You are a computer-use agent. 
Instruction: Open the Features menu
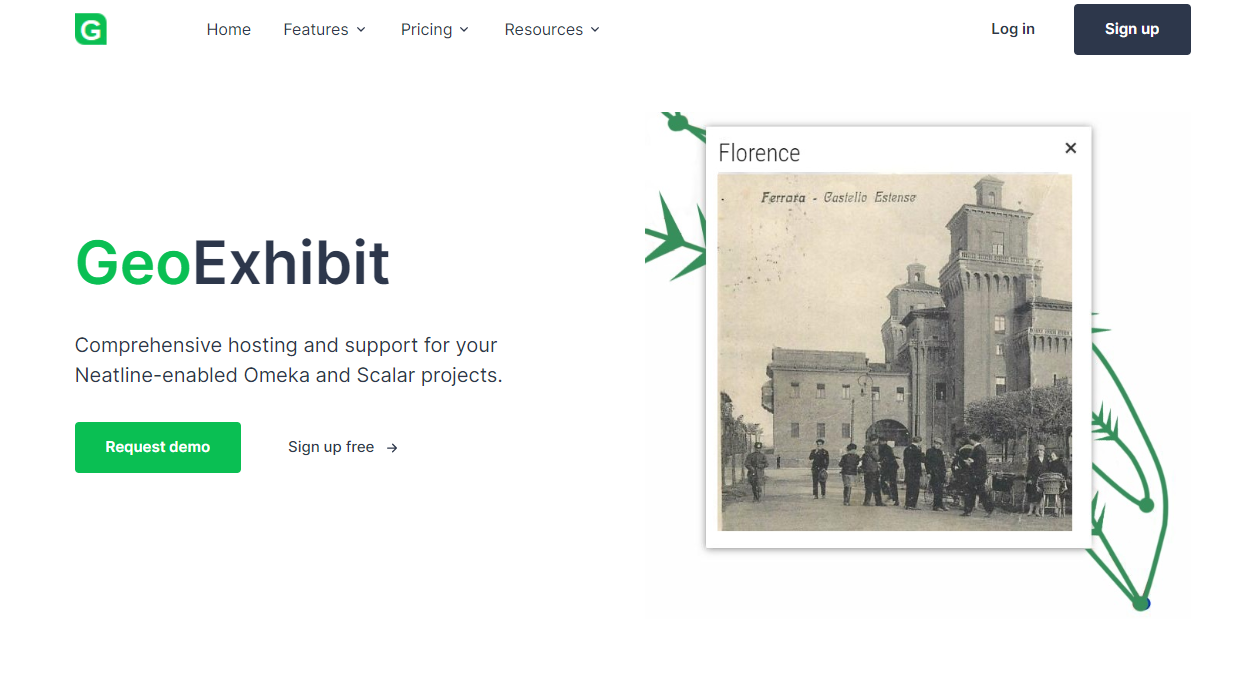pos(325,29)
